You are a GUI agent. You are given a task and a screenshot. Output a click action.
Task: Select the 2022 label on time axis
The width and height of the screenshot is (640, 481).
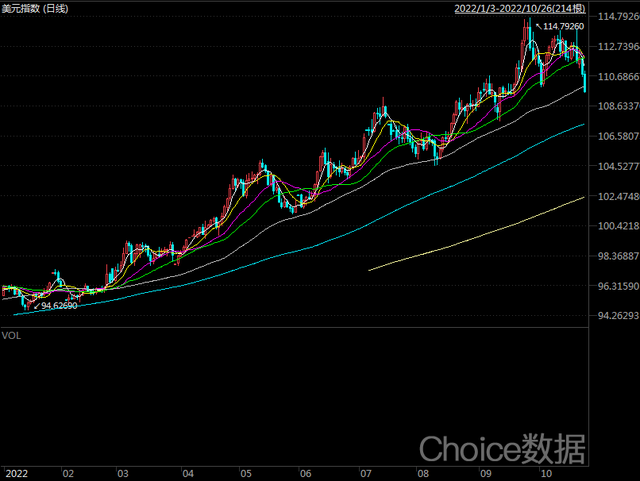point(16,472)
